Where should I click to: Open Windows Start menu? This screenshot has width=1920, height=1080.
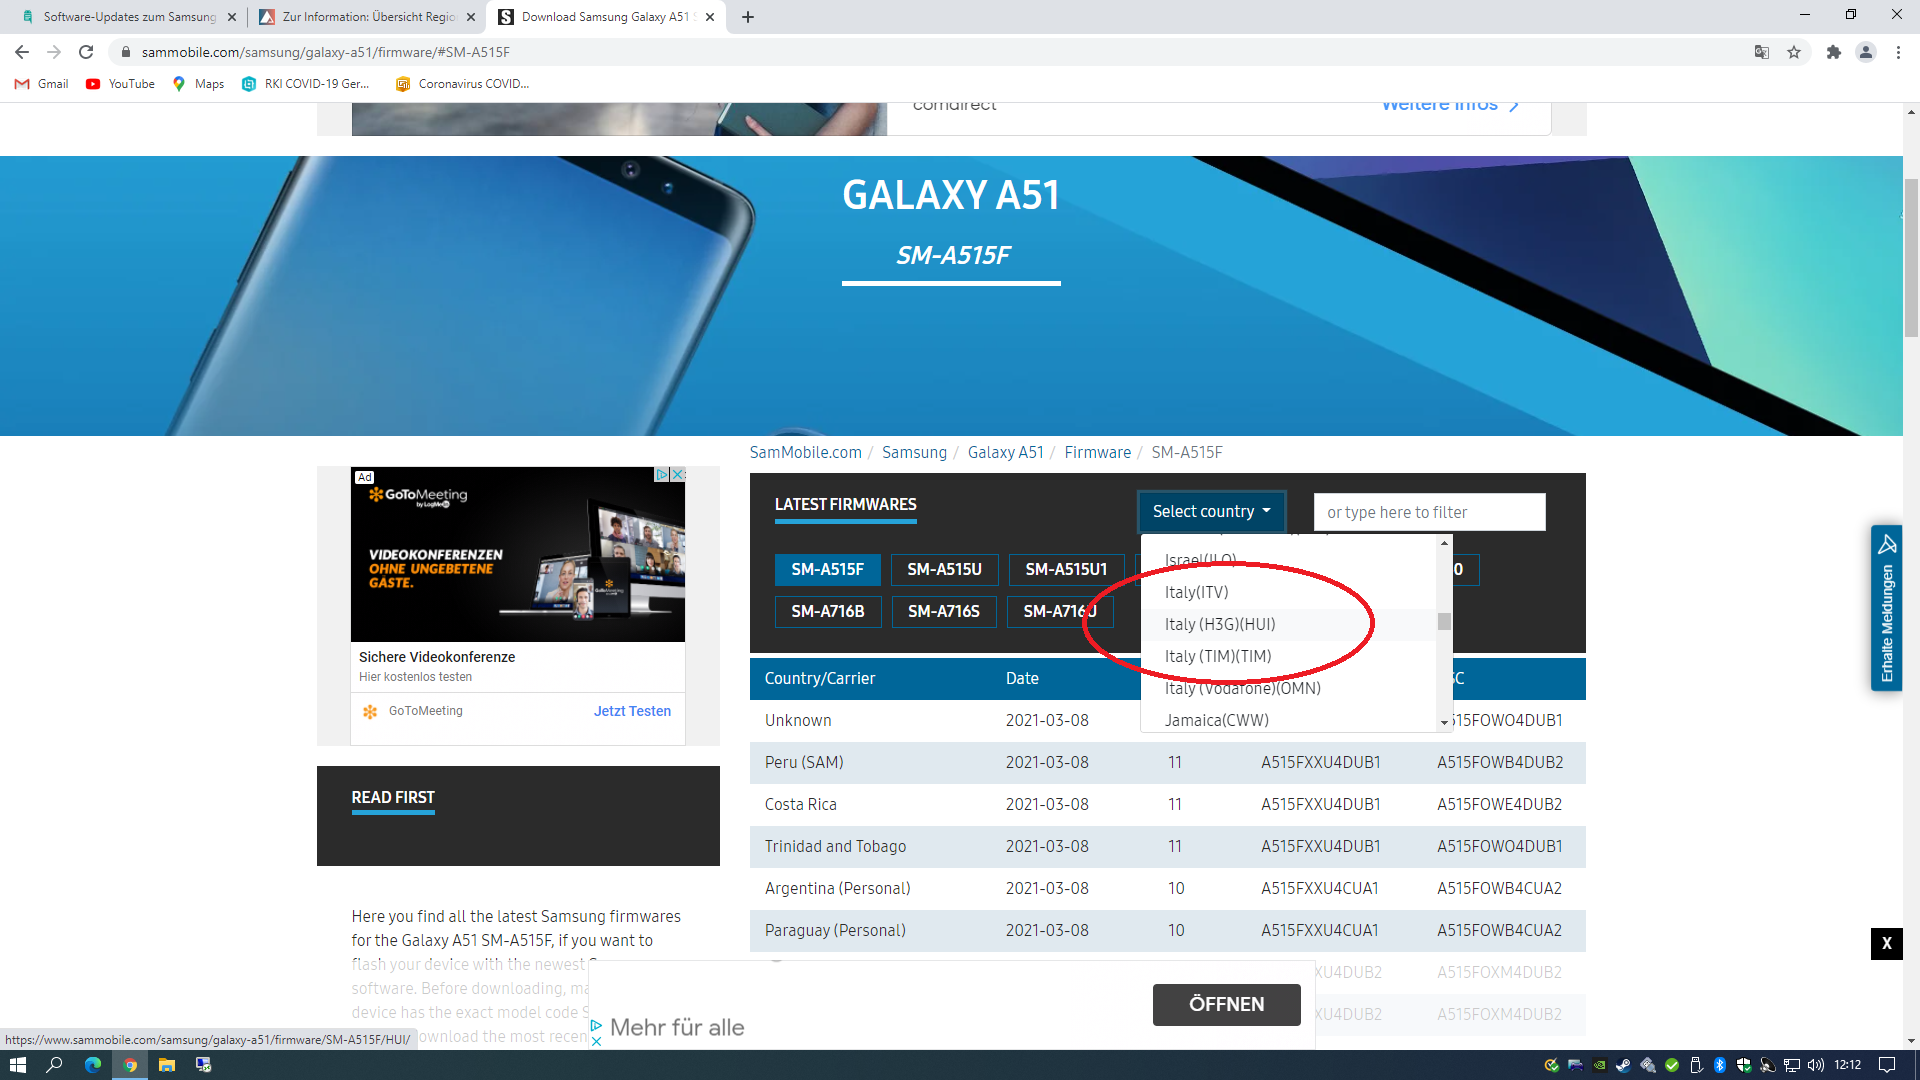point(17,1065)
